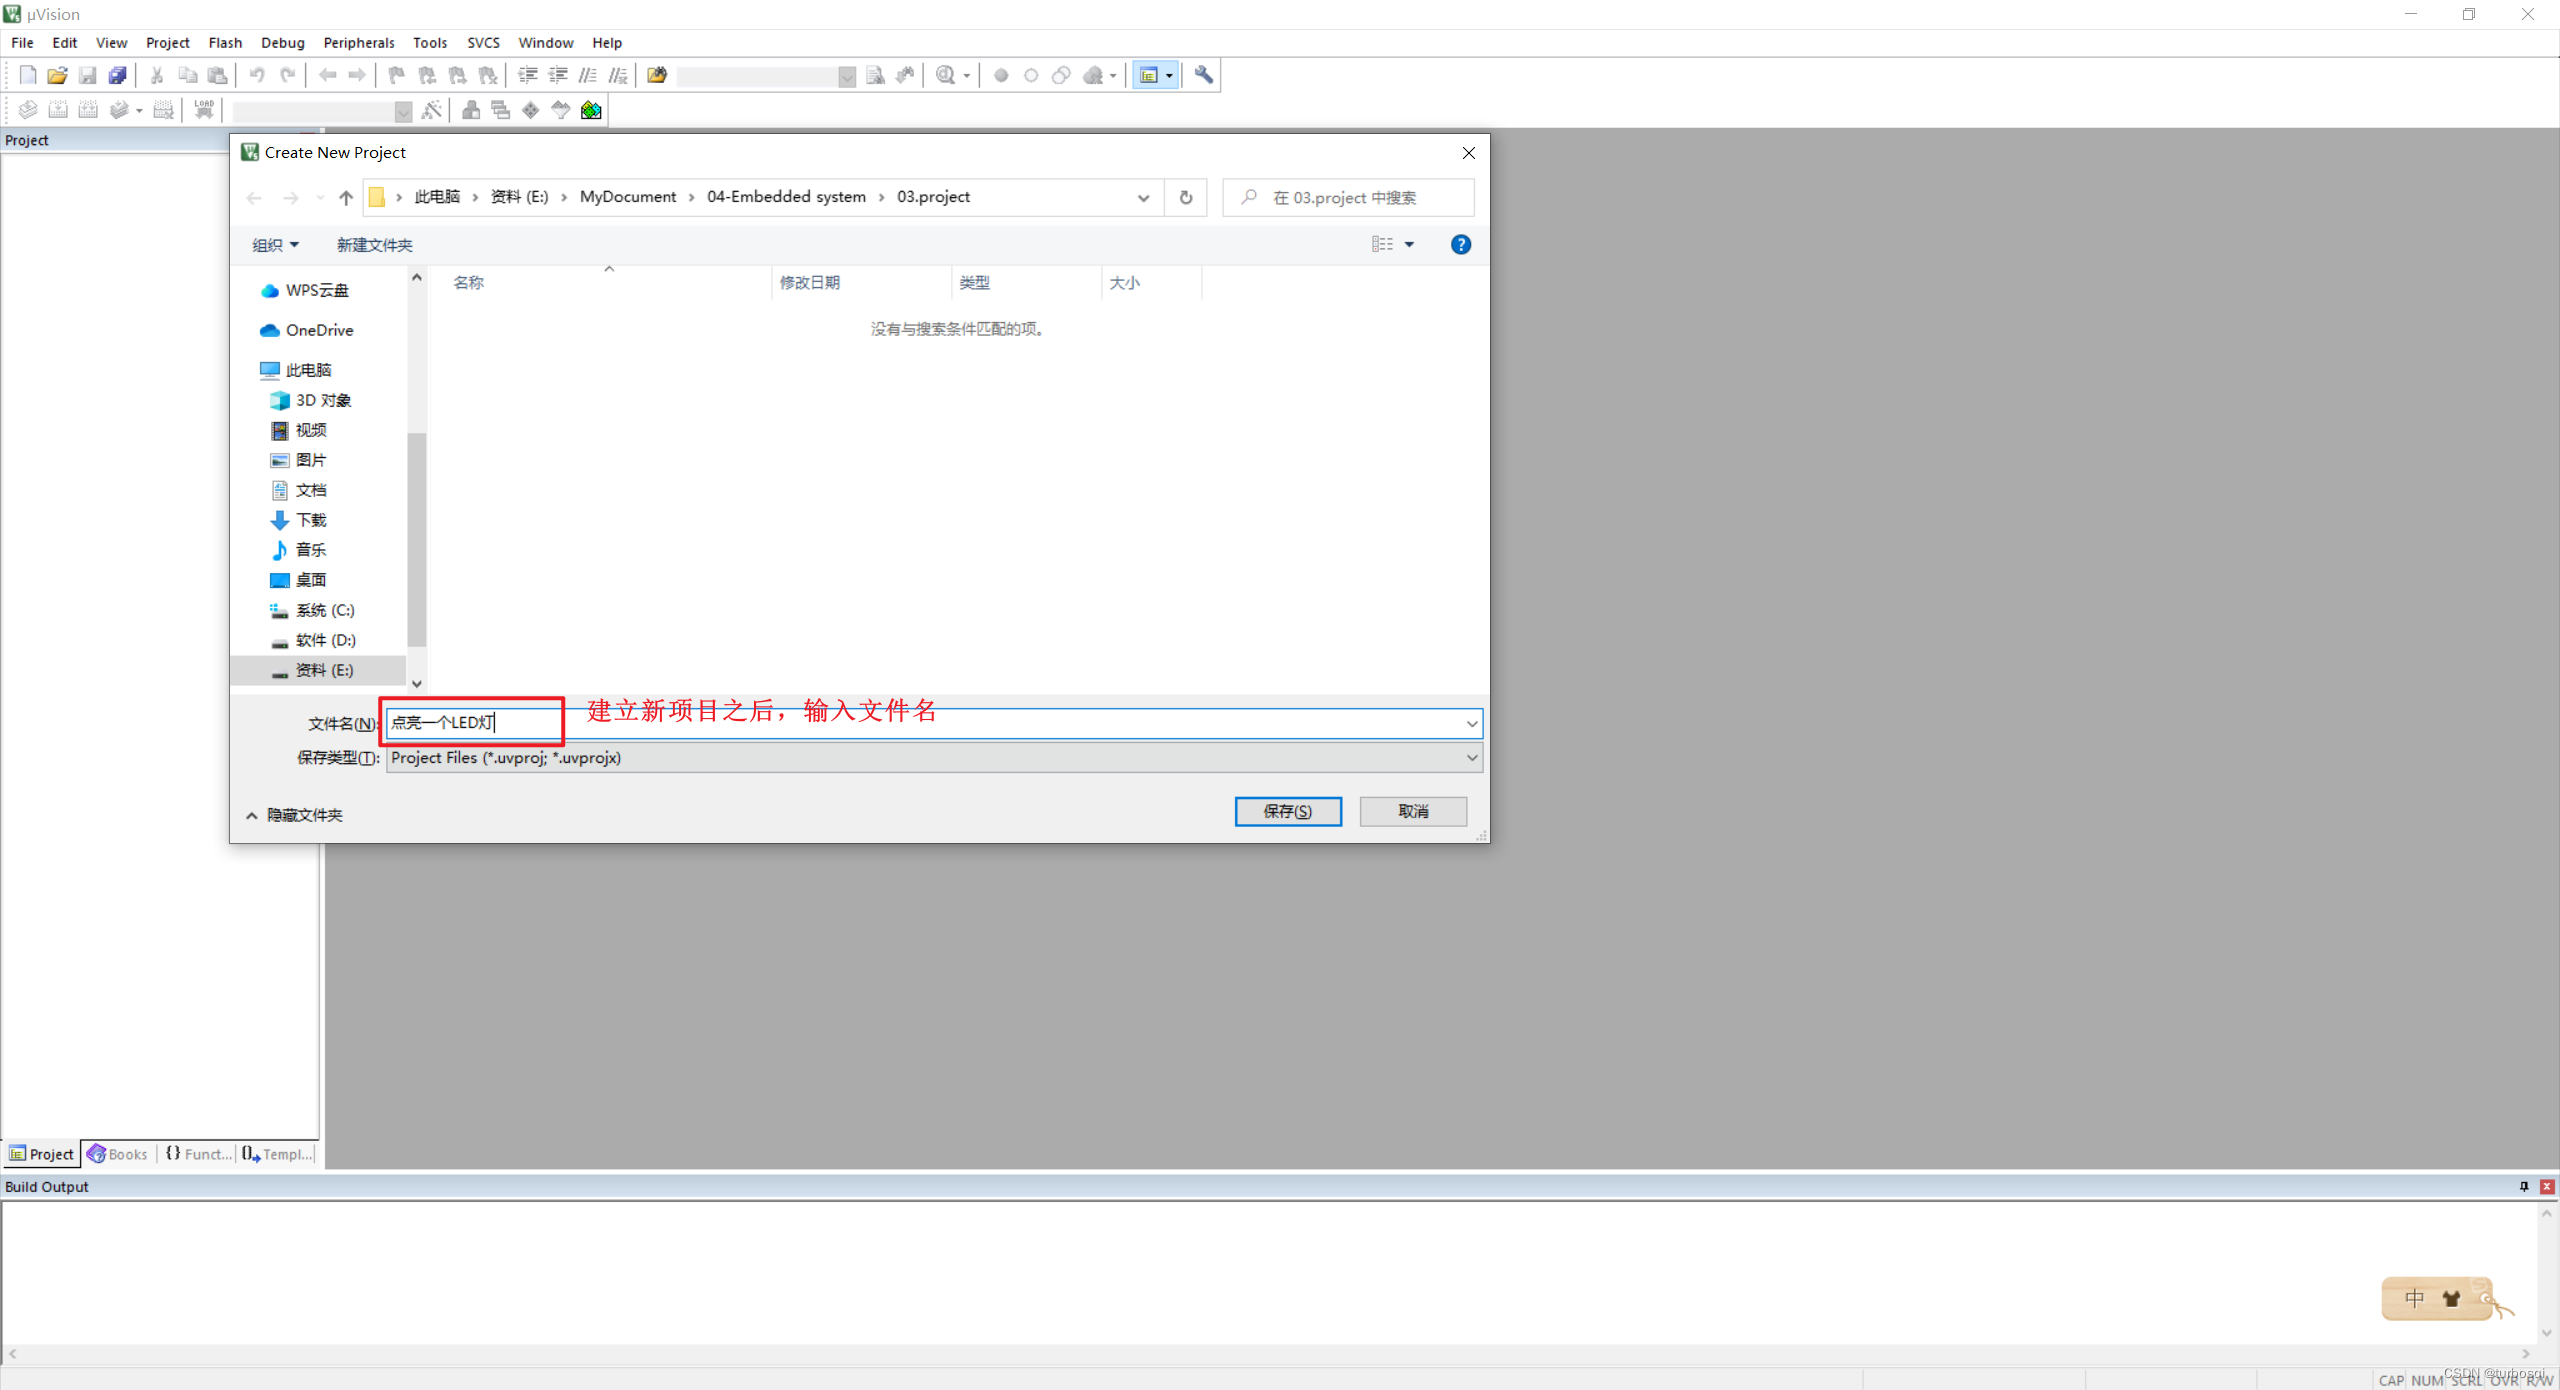Click the Pack Installer colorful icon
Viewport: 2560px width, 1390px height.
[591, 110]
